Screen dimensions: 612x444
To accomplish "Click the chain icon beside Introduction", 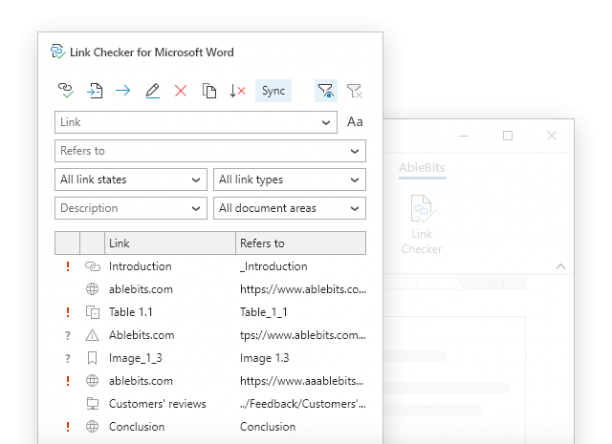I will coord(93,266).
